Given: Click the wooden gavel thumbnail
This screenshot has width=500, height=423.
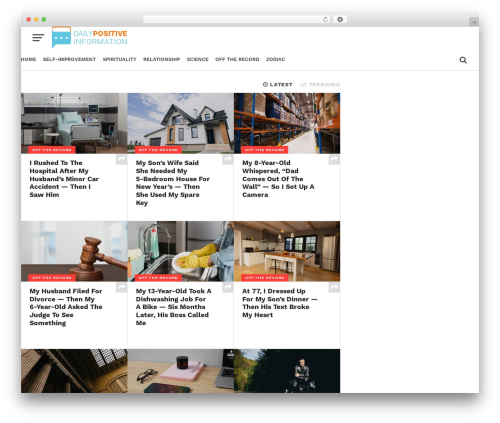Looking at the screenshot, I should point(74,251).
